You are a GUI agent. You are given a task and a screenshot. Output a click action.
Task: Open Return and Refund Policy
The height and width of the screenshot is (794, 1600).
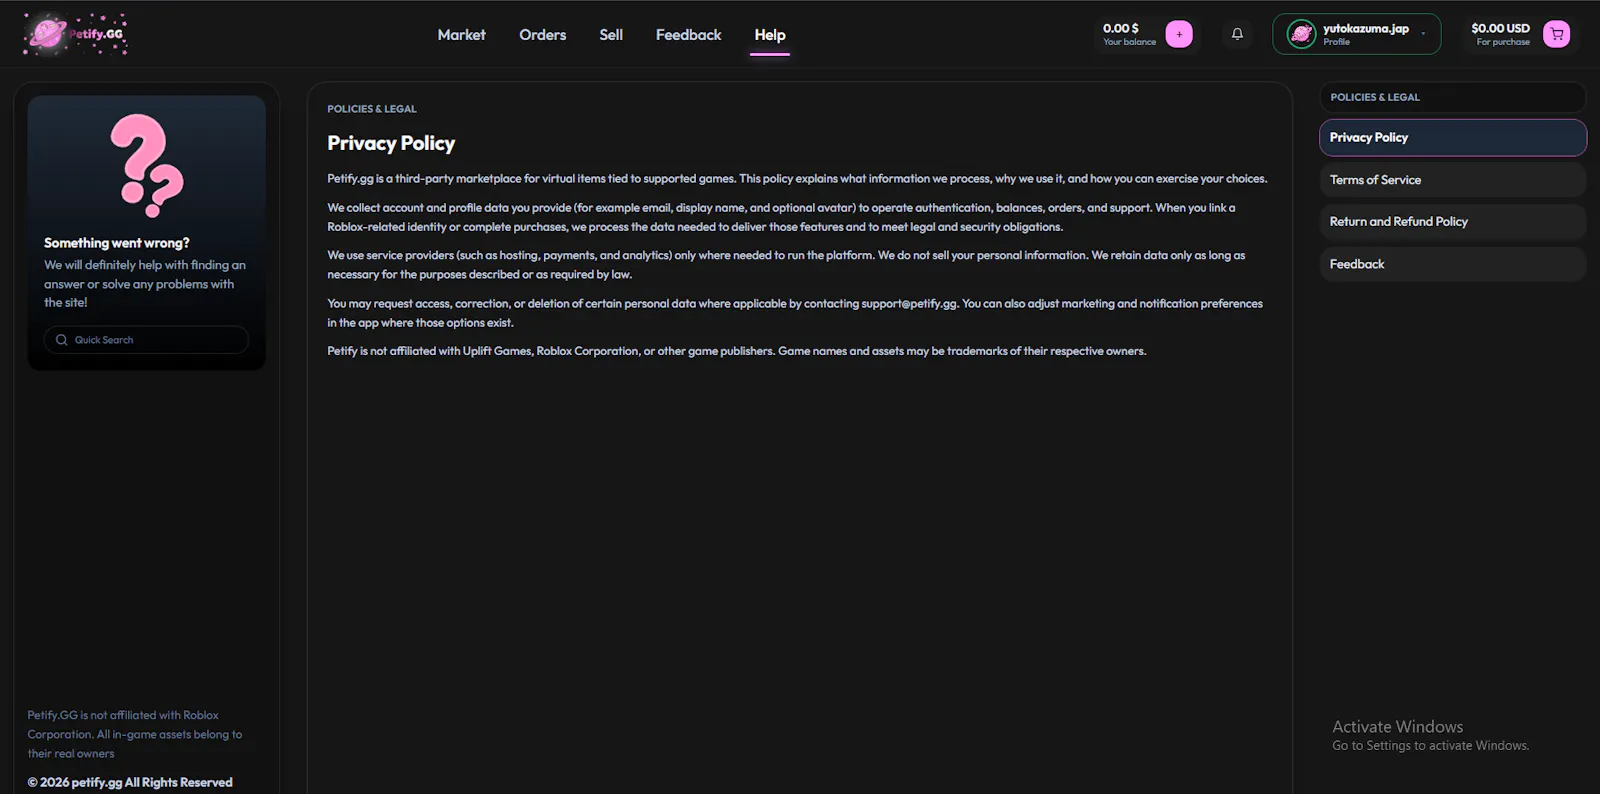tap(1453, 222)
